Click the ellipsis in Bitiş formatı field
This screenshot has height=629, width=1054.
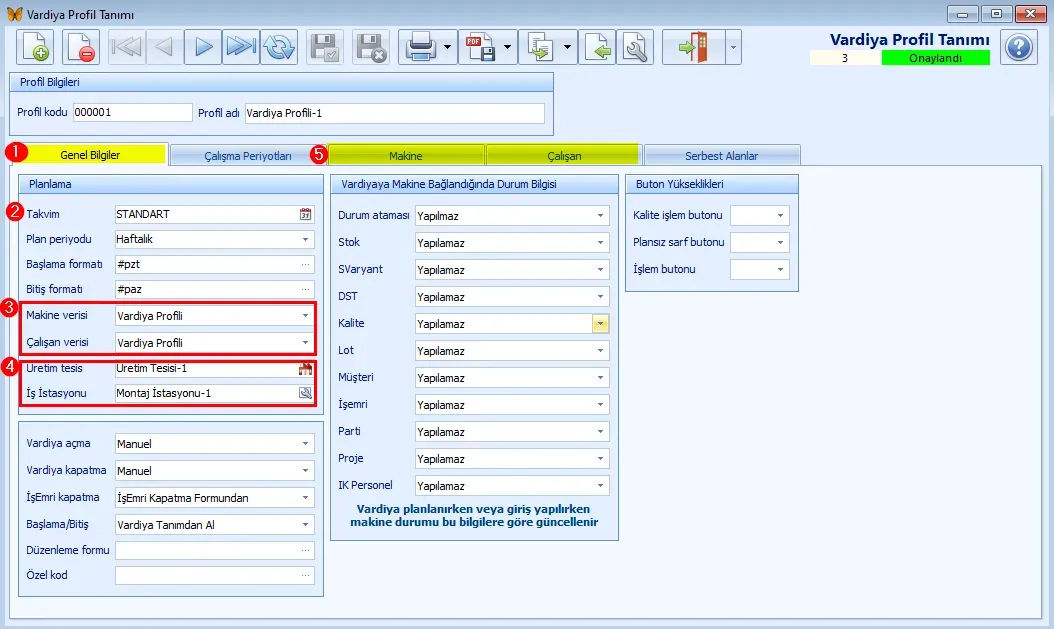click(306, 289)
